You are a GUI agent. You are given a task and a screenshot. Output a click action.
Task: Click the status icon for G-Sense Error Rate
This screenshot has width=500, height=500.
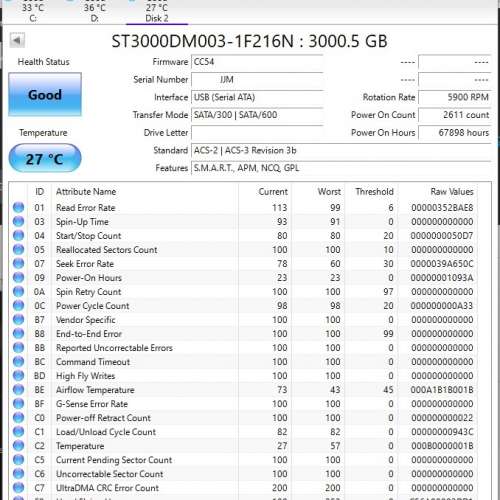click(19, 403)
